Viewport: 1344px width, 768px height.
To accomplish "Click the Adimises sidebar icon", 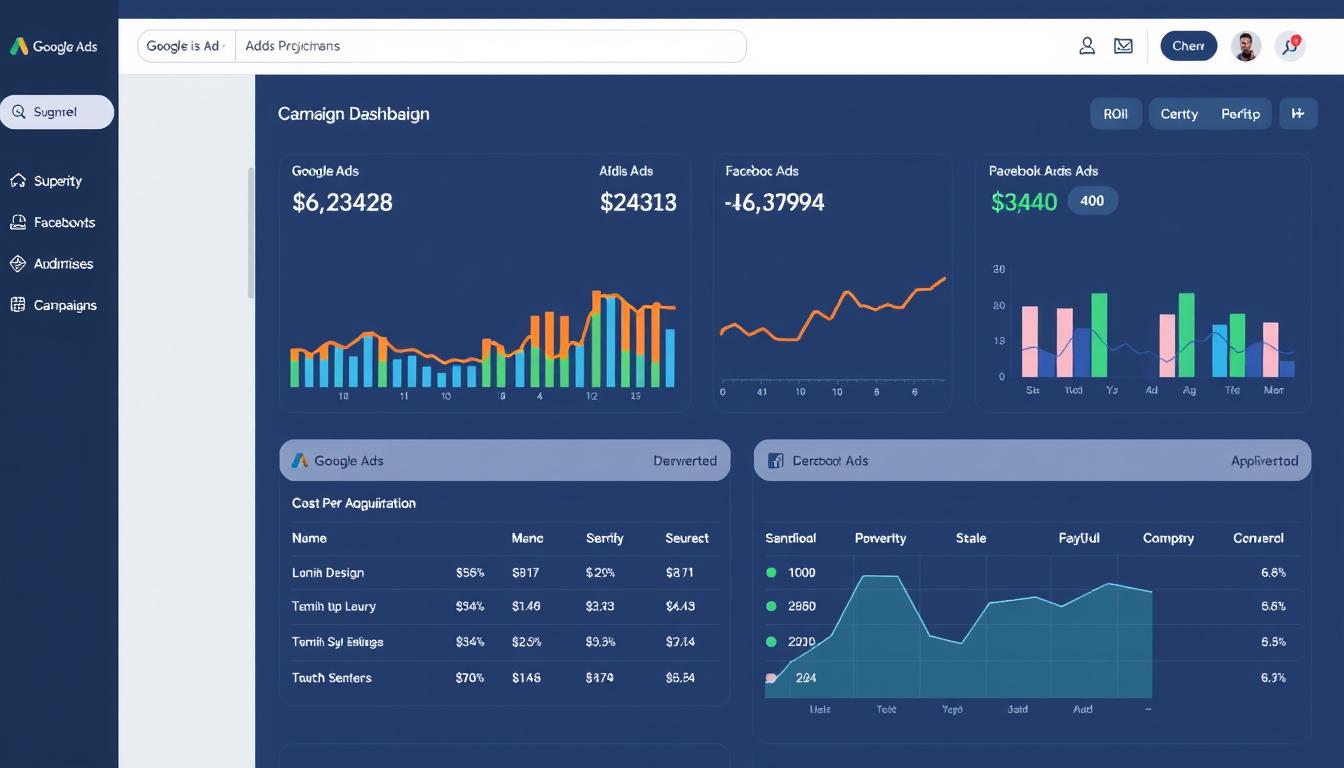I will pos(17,264).
